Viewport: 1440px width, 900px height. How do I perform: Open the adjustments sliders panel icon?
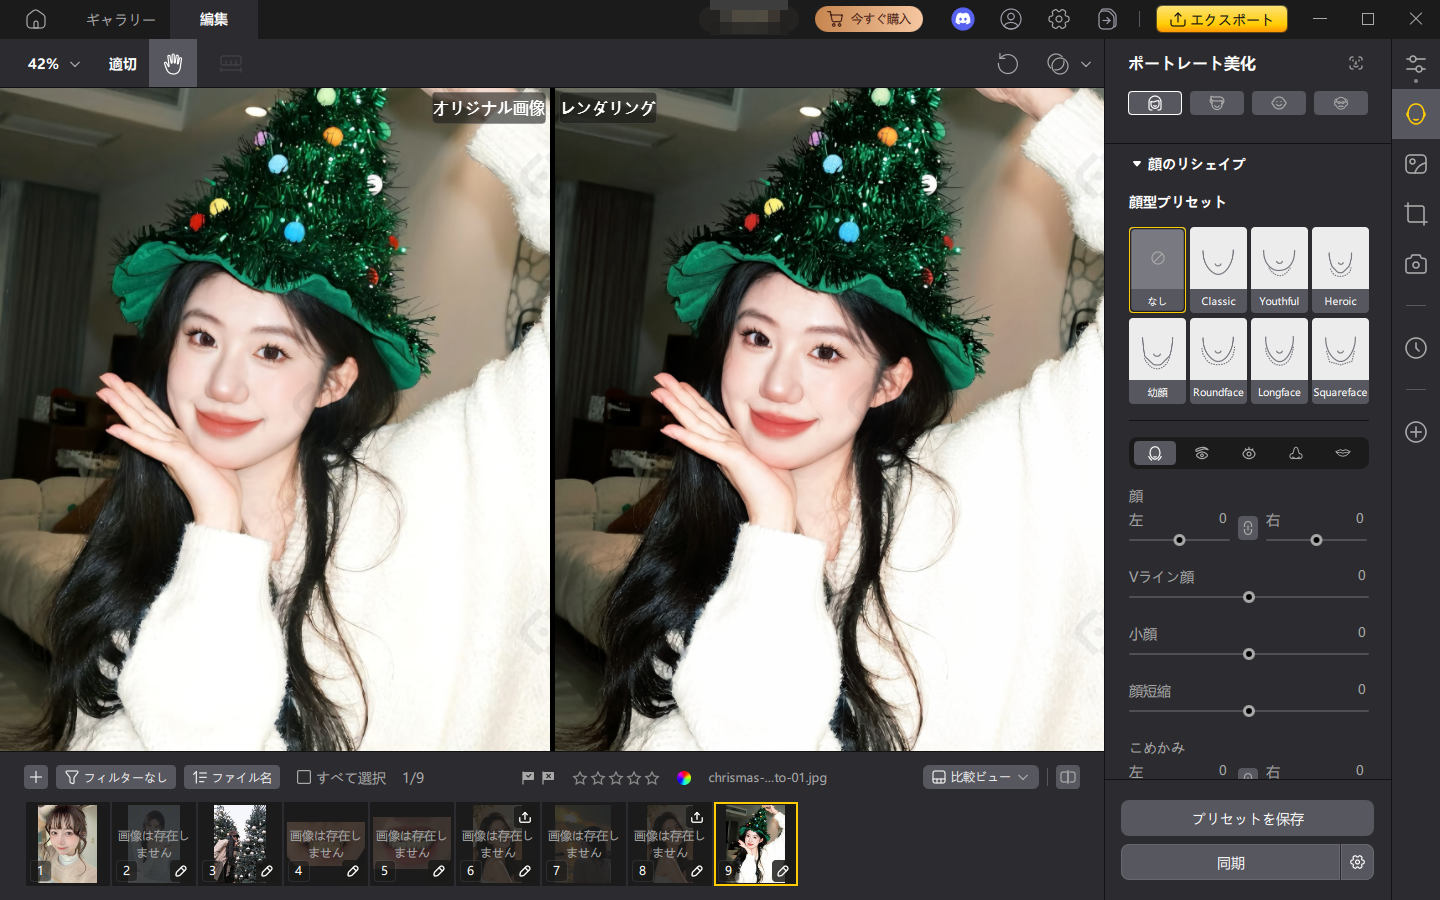tap(1416, 63)
